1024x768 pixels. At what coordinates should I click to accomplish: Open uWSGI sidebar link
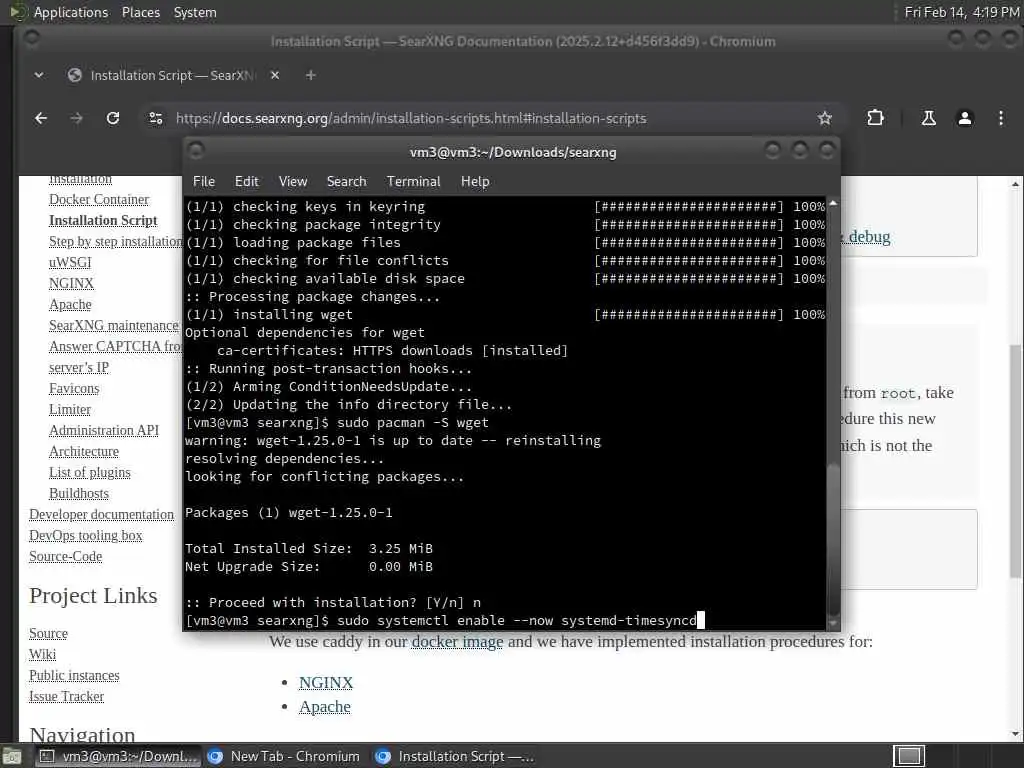[x=70, y=262]
